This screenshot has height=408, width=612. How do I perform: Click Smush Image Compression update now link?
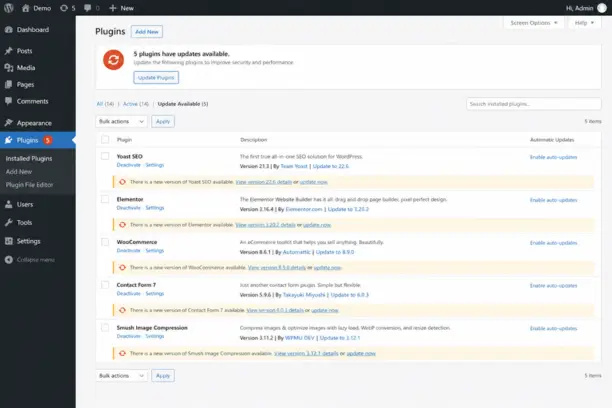tap(361, 353)
